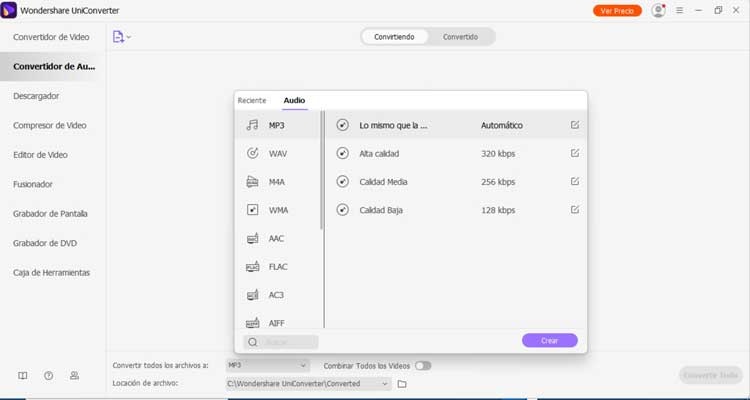Screen dimensions: 750x400
Task: Edit the 'Lo mismo que la' preset
Action: (x=575, y=125)
